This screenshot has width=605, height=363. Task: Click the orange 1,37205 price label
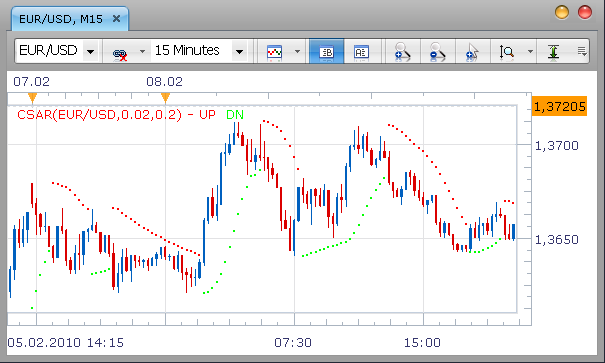559,106
